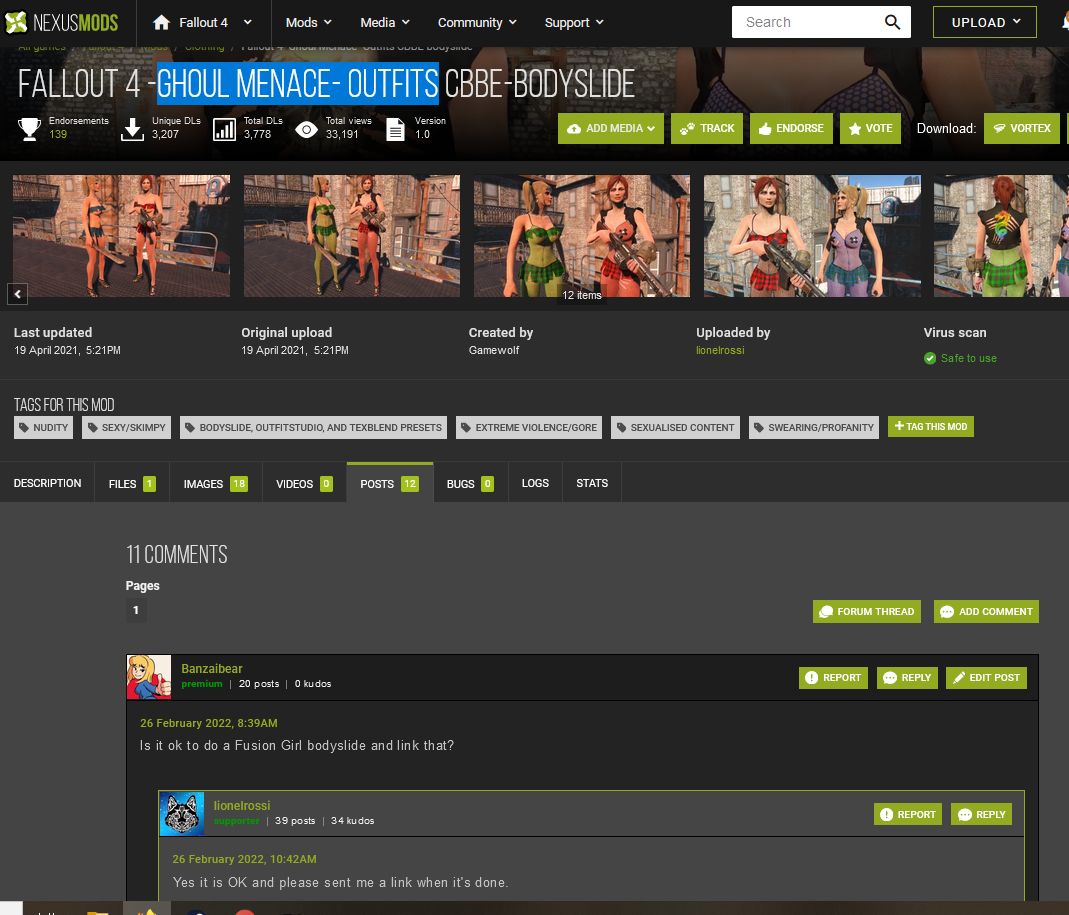The height and width of the screenshot is (915, 1069).
Task: Select comments page 1
Action: (x=136, y=610)
